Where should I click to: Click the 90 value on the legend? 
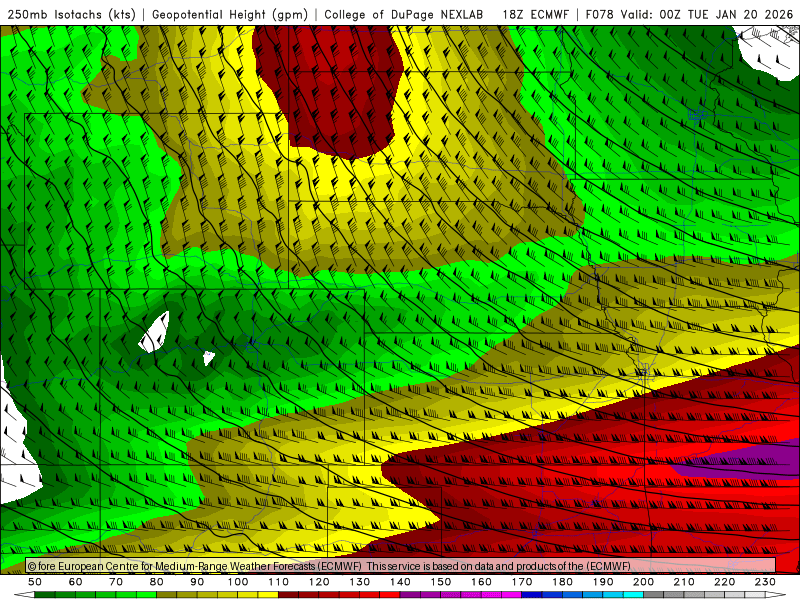pyautogui.click(x=197, y=582)
